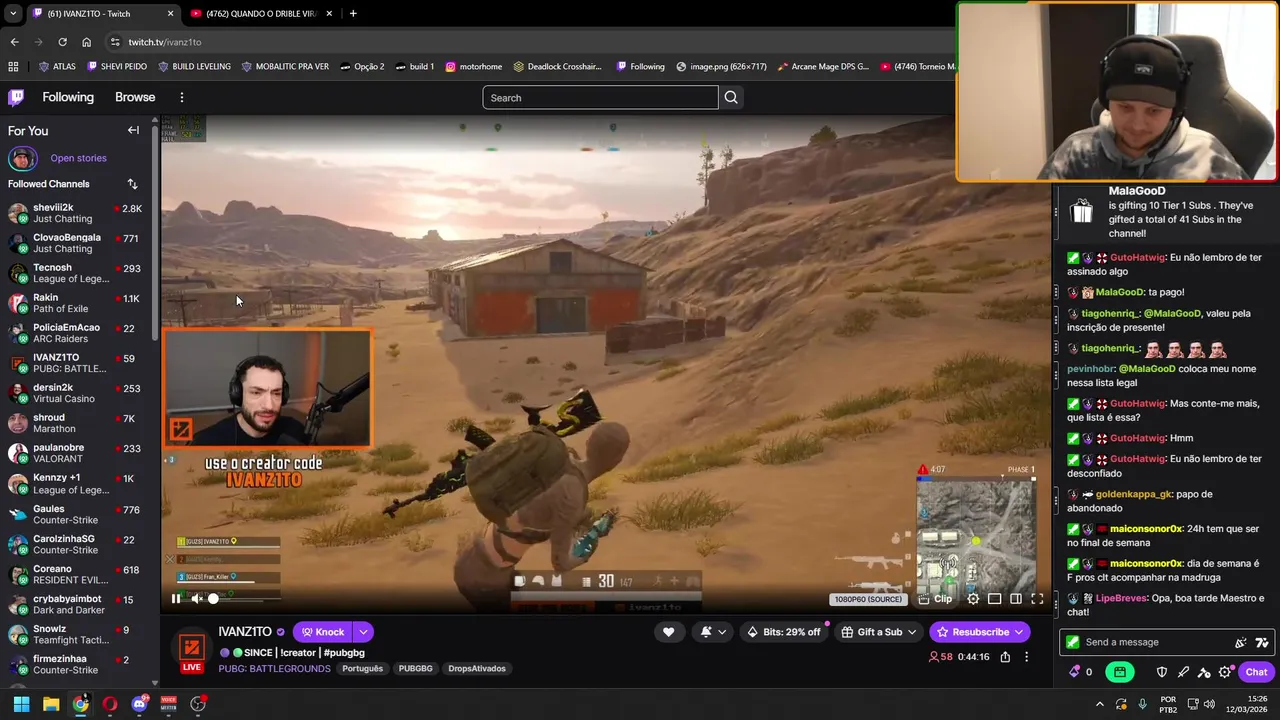Claim the green channel points chest
This screenshot has height=720, width=1280.
(x=1120, y=672)
